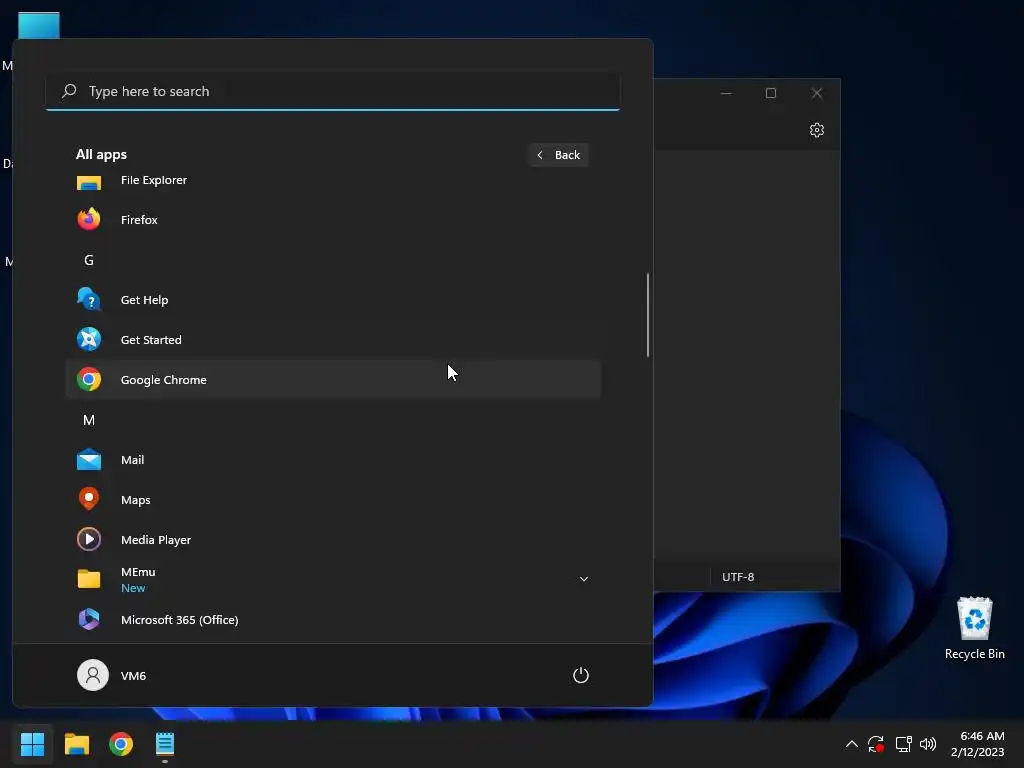Click the sync status tray icon
1024x768 pixels.
pyautogui.click(x=876, y=744)
